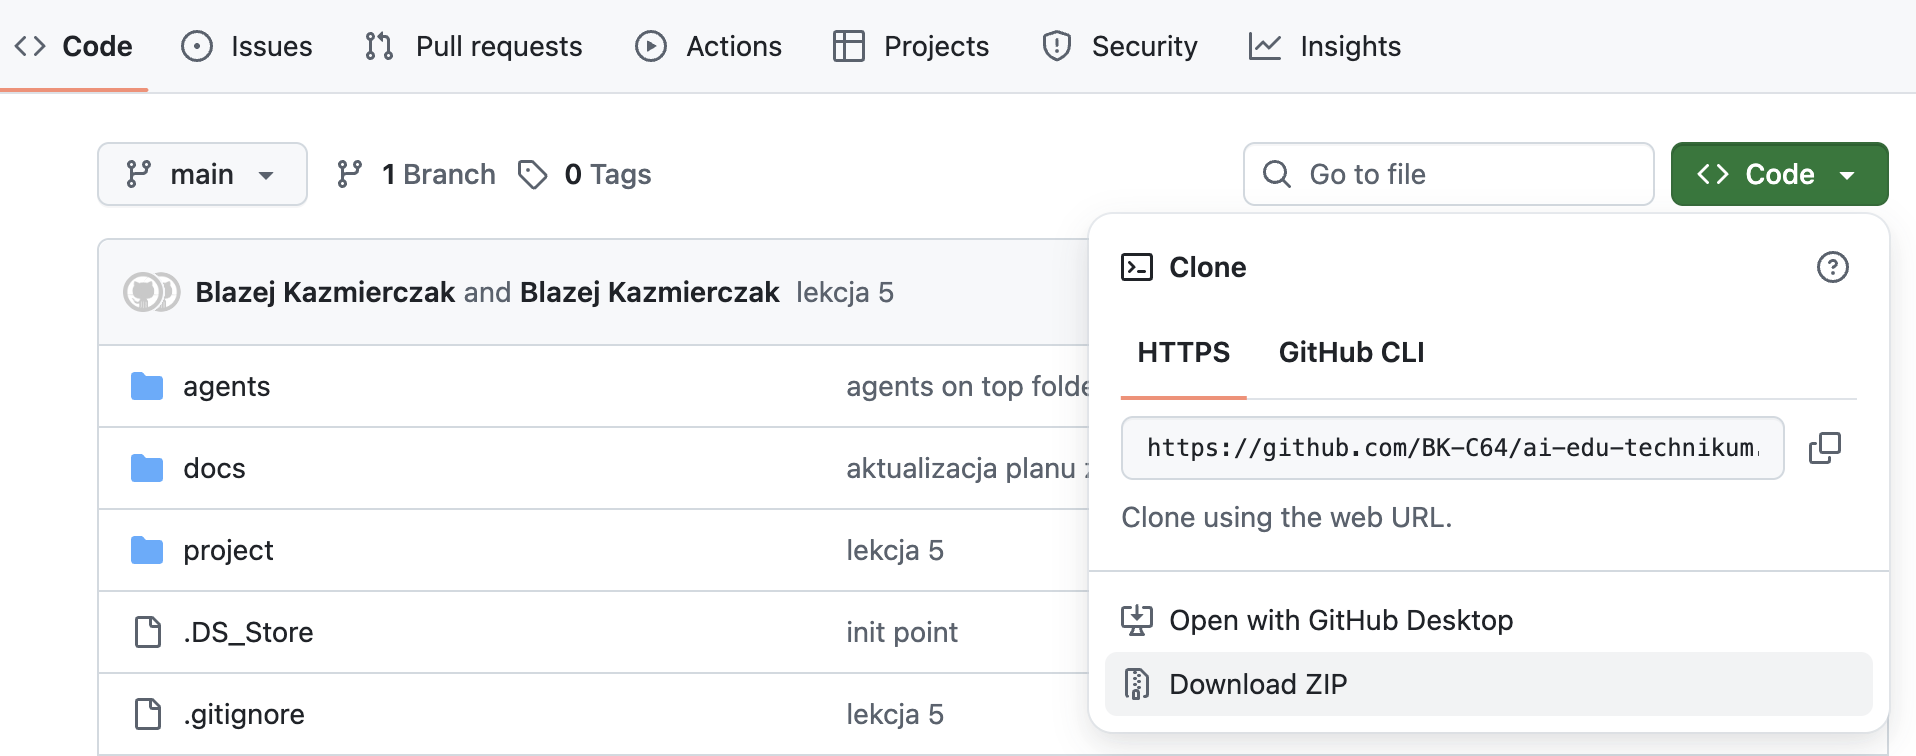
Task: Open the project folder
Action: coord(228,550)
